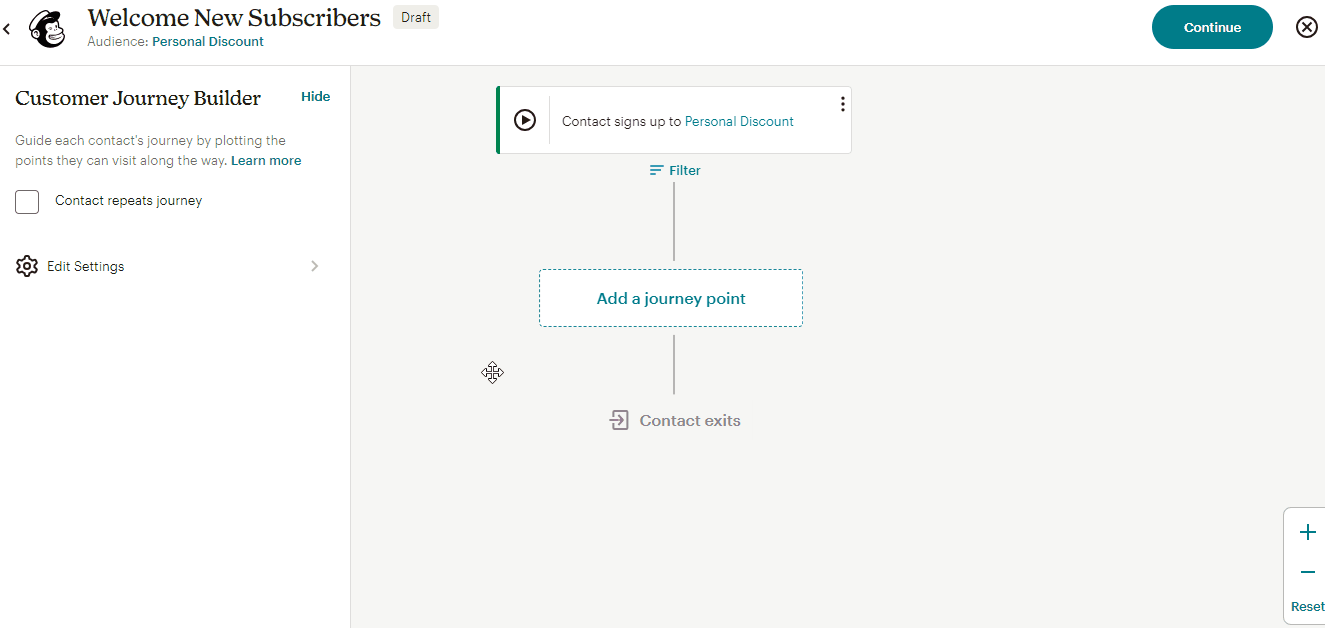Expand Edit Settings using its chevron
The image size is (1325, 628).
click(x=314, y=265)
